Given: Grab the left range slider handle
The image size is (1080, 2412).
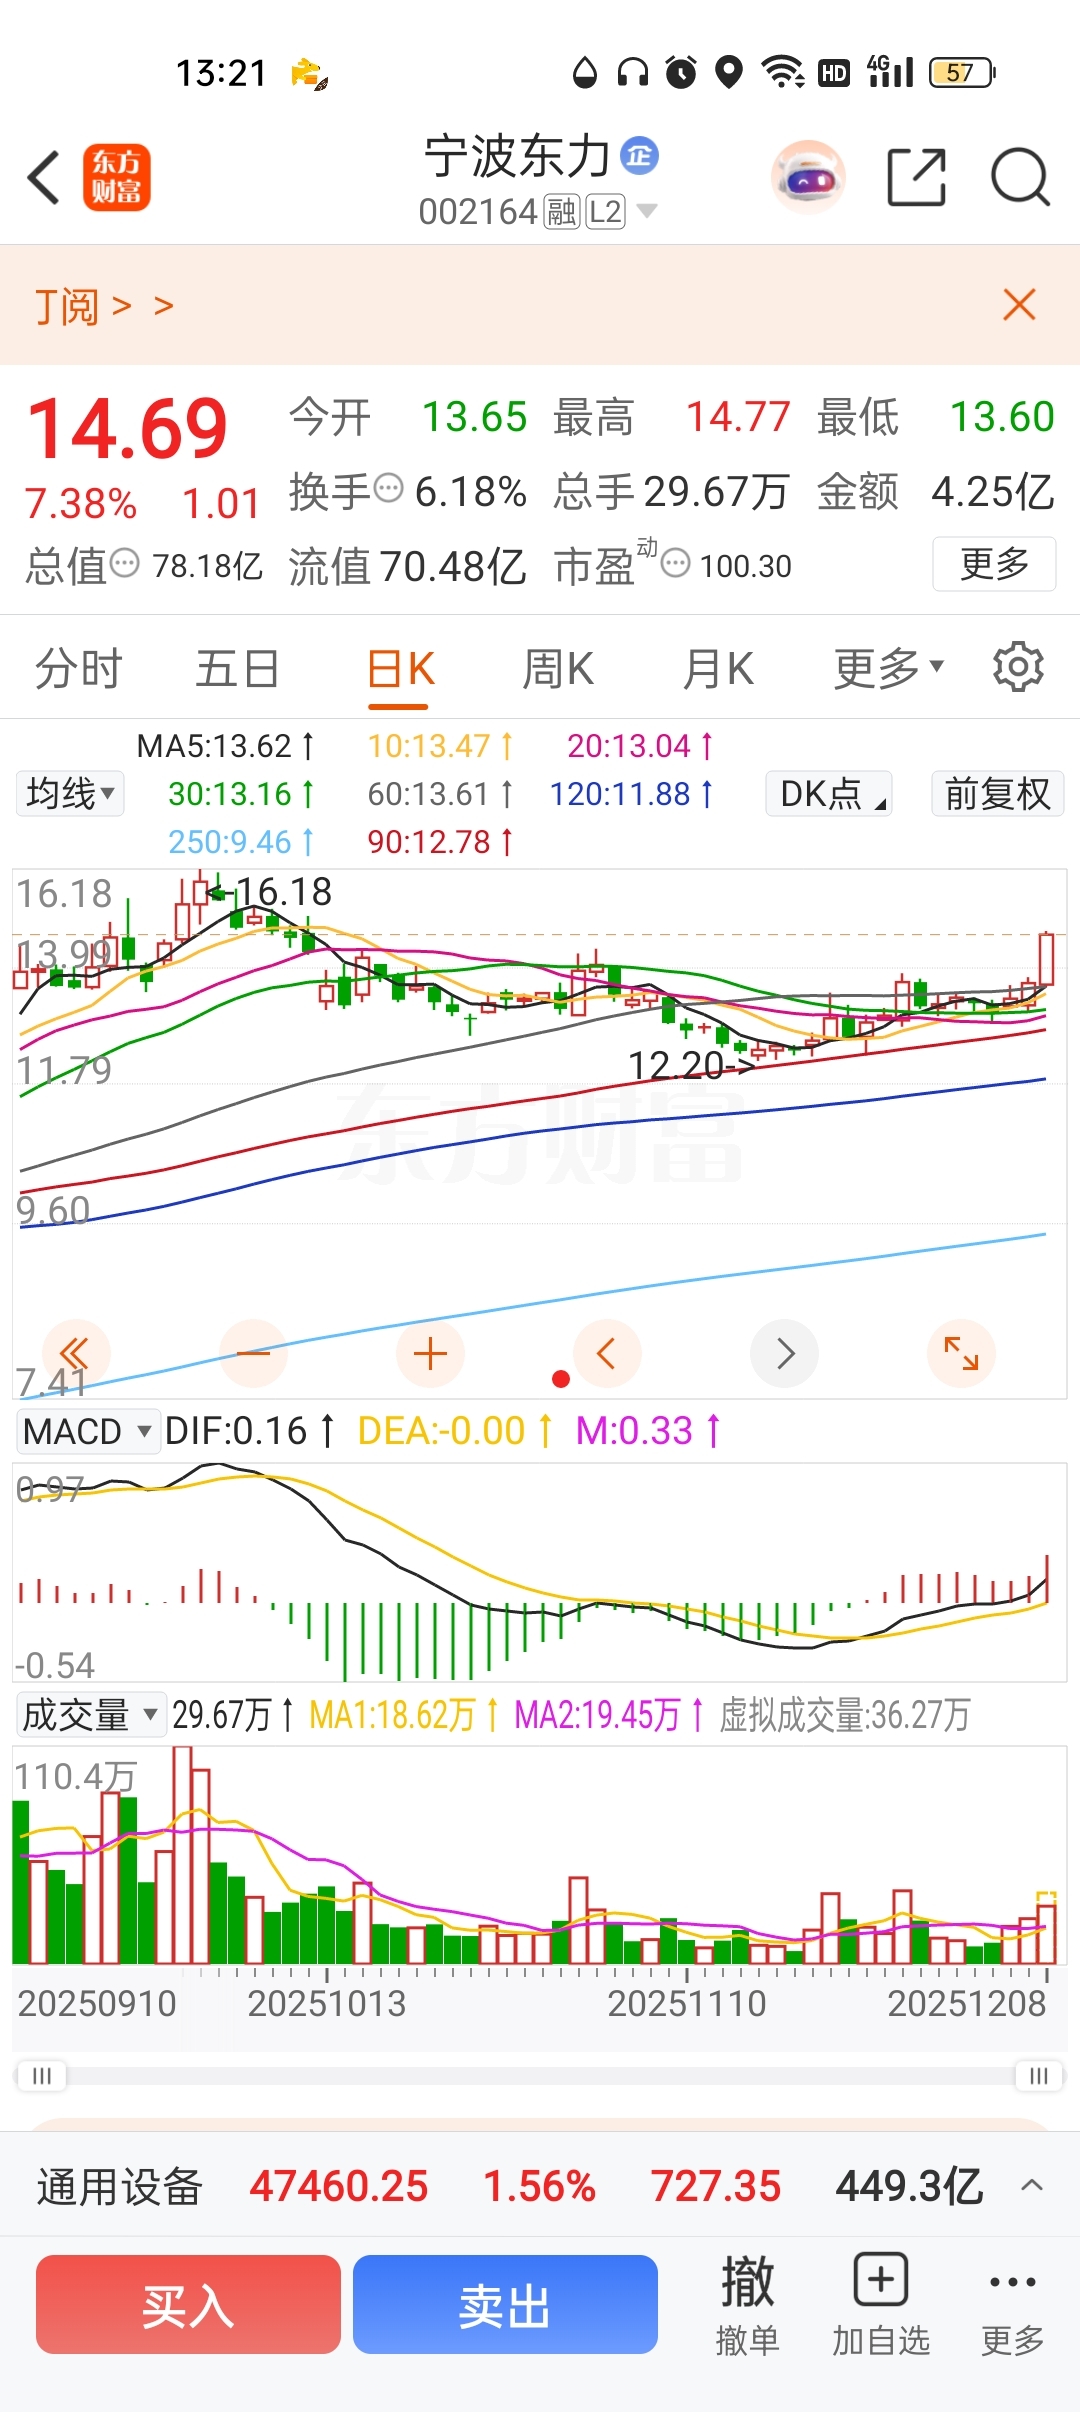Looking at the screenshot, I should point(41,2076).
